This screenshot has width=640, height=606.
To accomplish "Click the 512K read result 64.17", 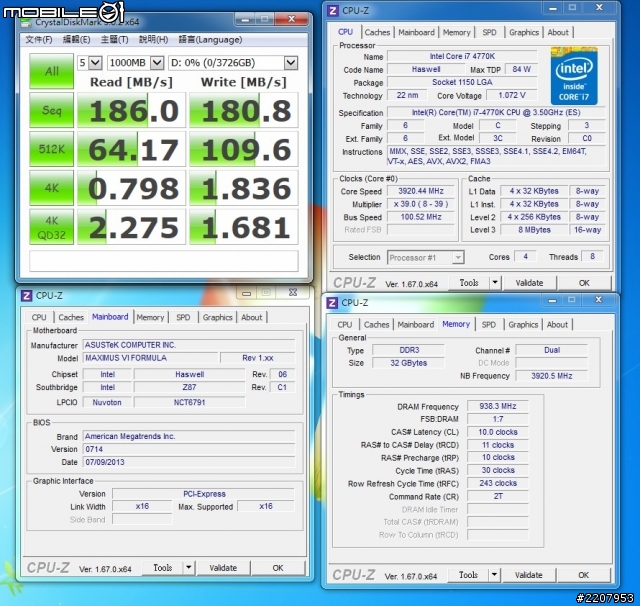I will [131, 149].
